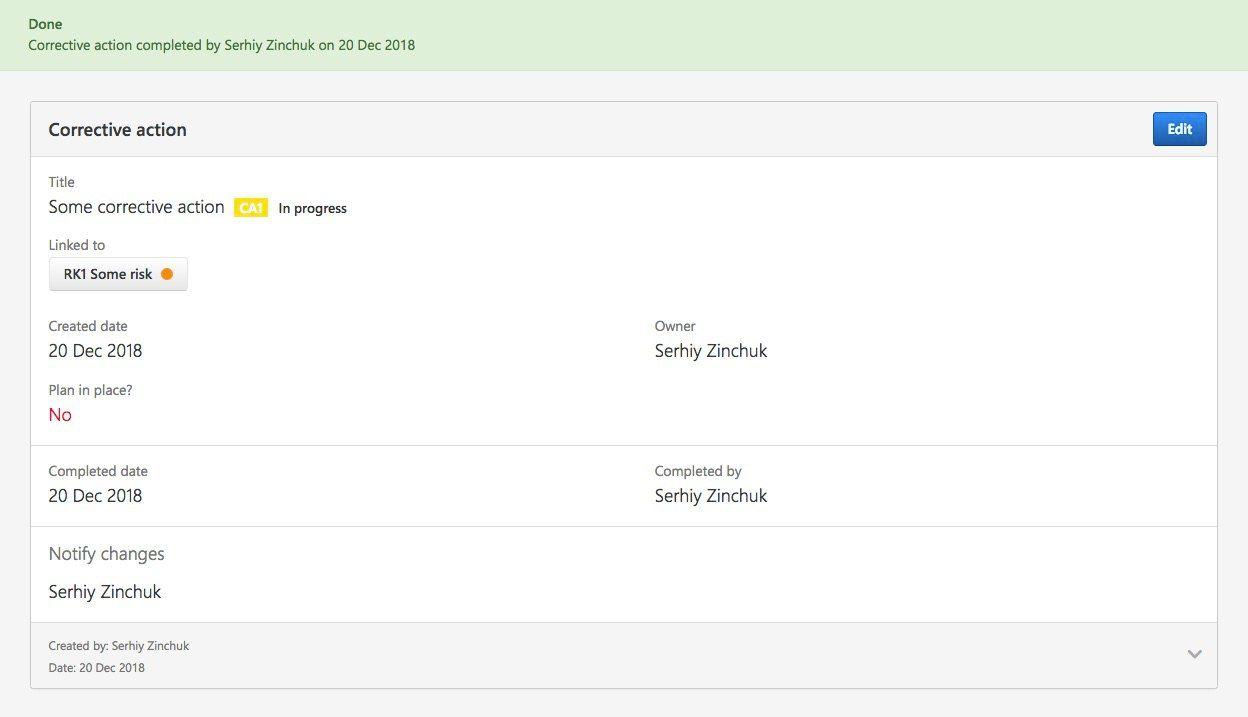Select Serhiy Zinchuk under Notify changes

click(x=105, y=592)
